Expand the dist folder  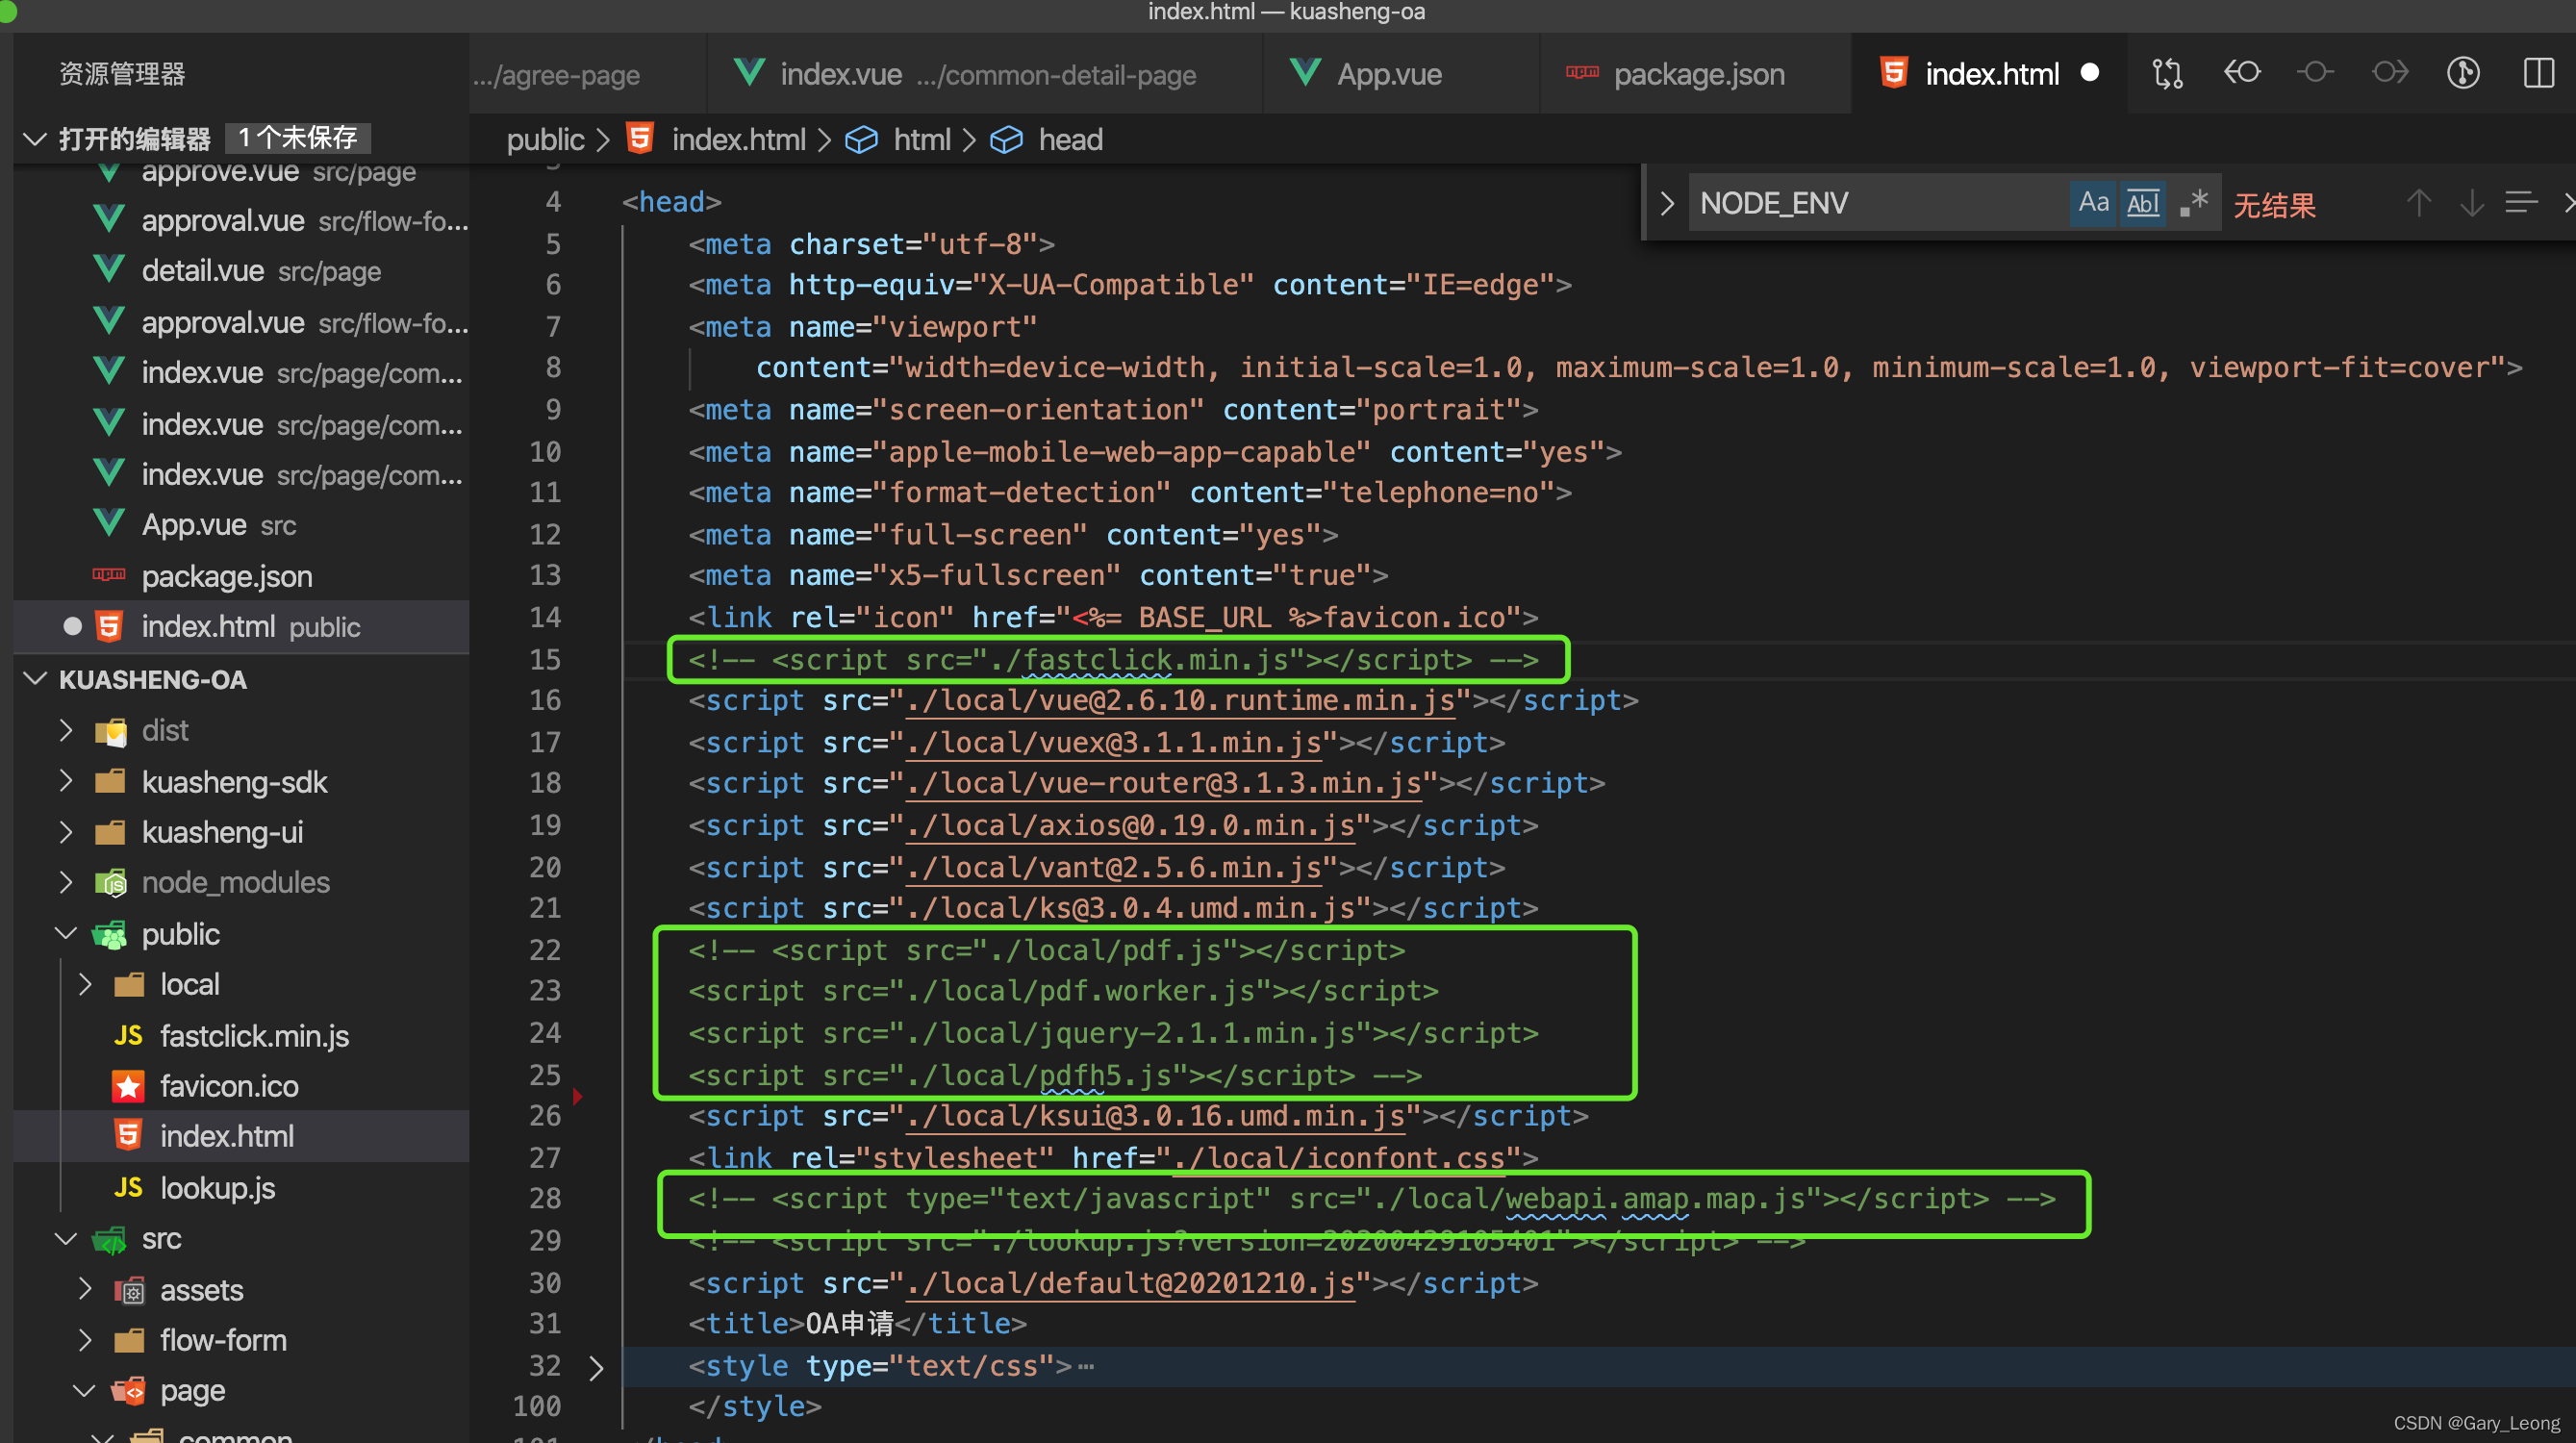pyautogui.click(x=65, y=729)
